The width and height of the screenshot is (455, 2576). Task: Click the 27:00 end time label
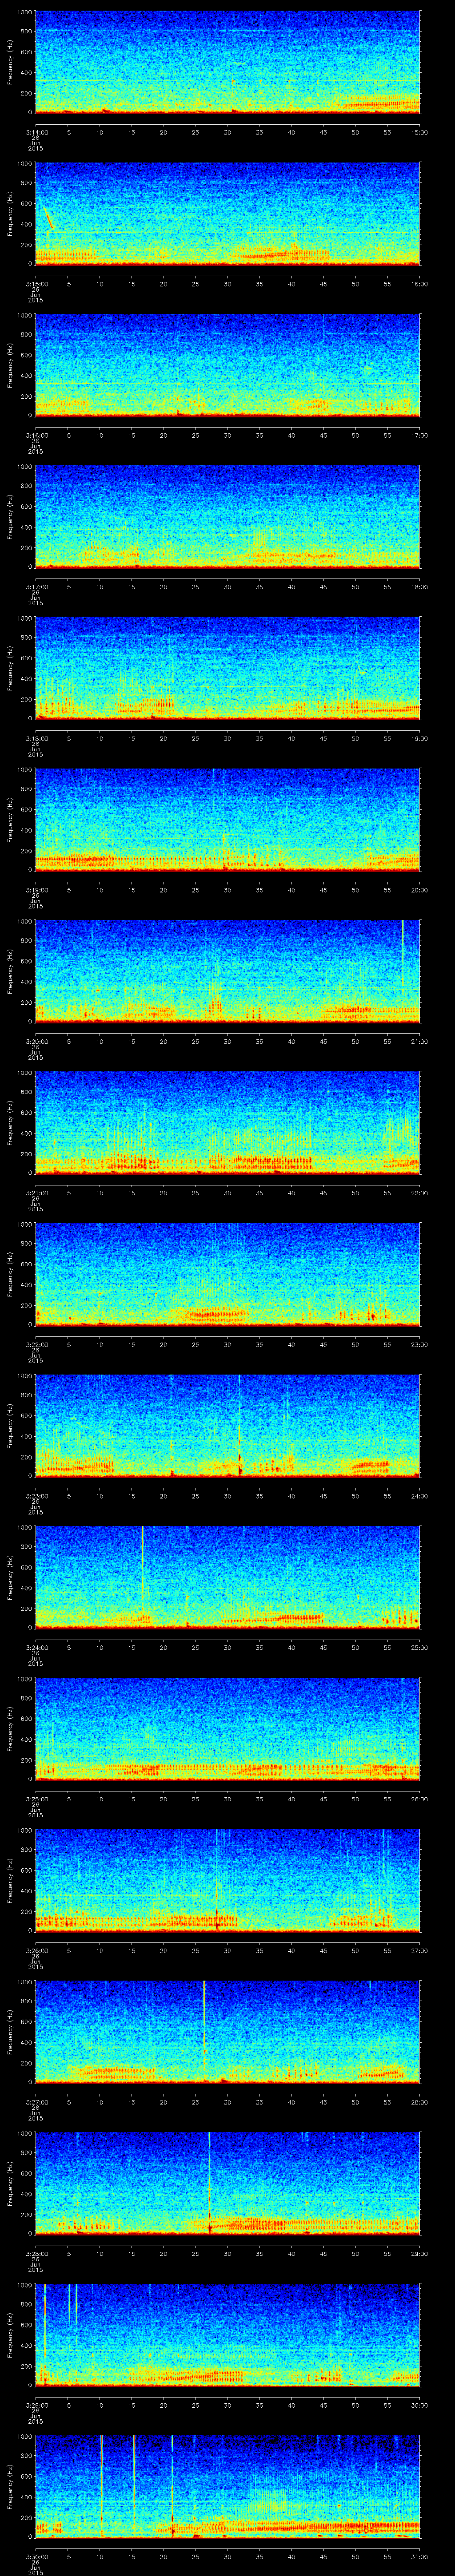[420, 1950]
